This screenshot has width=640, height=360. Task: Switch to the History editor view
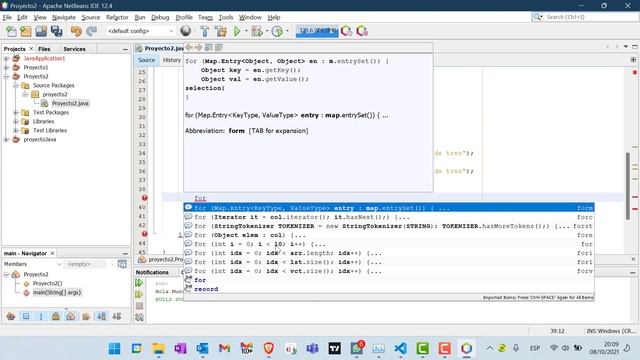point(171,60)
